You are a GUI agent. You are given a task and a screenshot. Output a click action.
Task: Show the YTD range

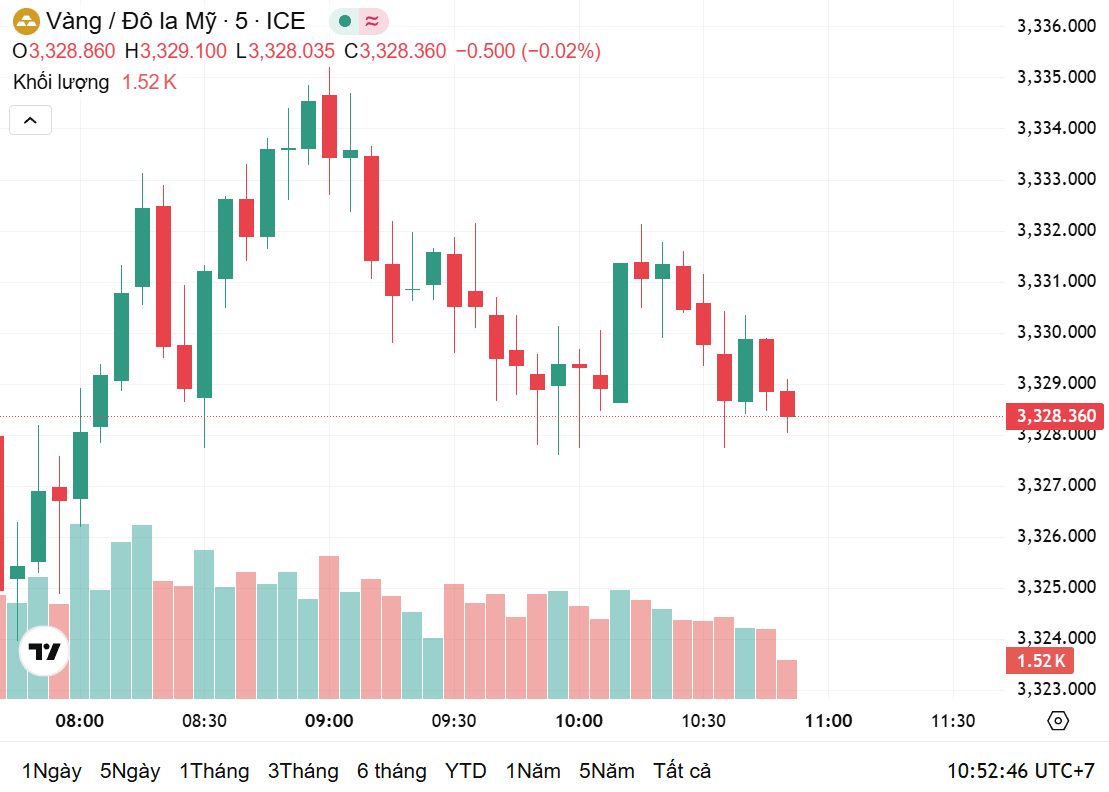pyautogui.click(x=465, y=771)
